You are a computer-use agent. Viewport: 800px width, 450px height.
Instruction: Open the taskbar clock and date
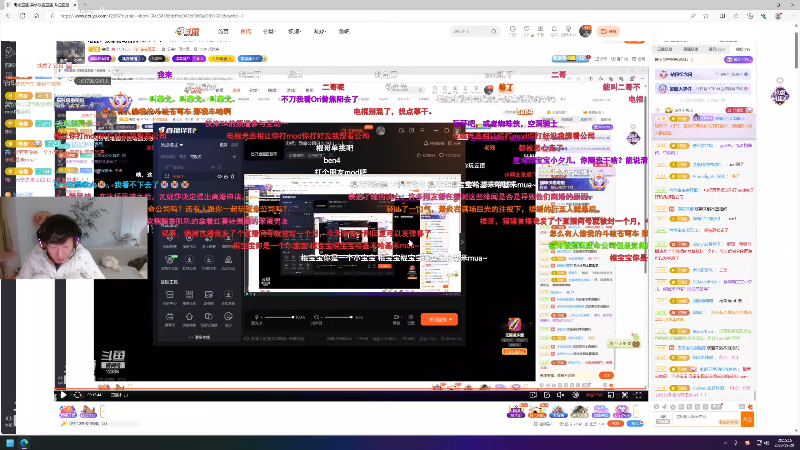coord(785,442)
